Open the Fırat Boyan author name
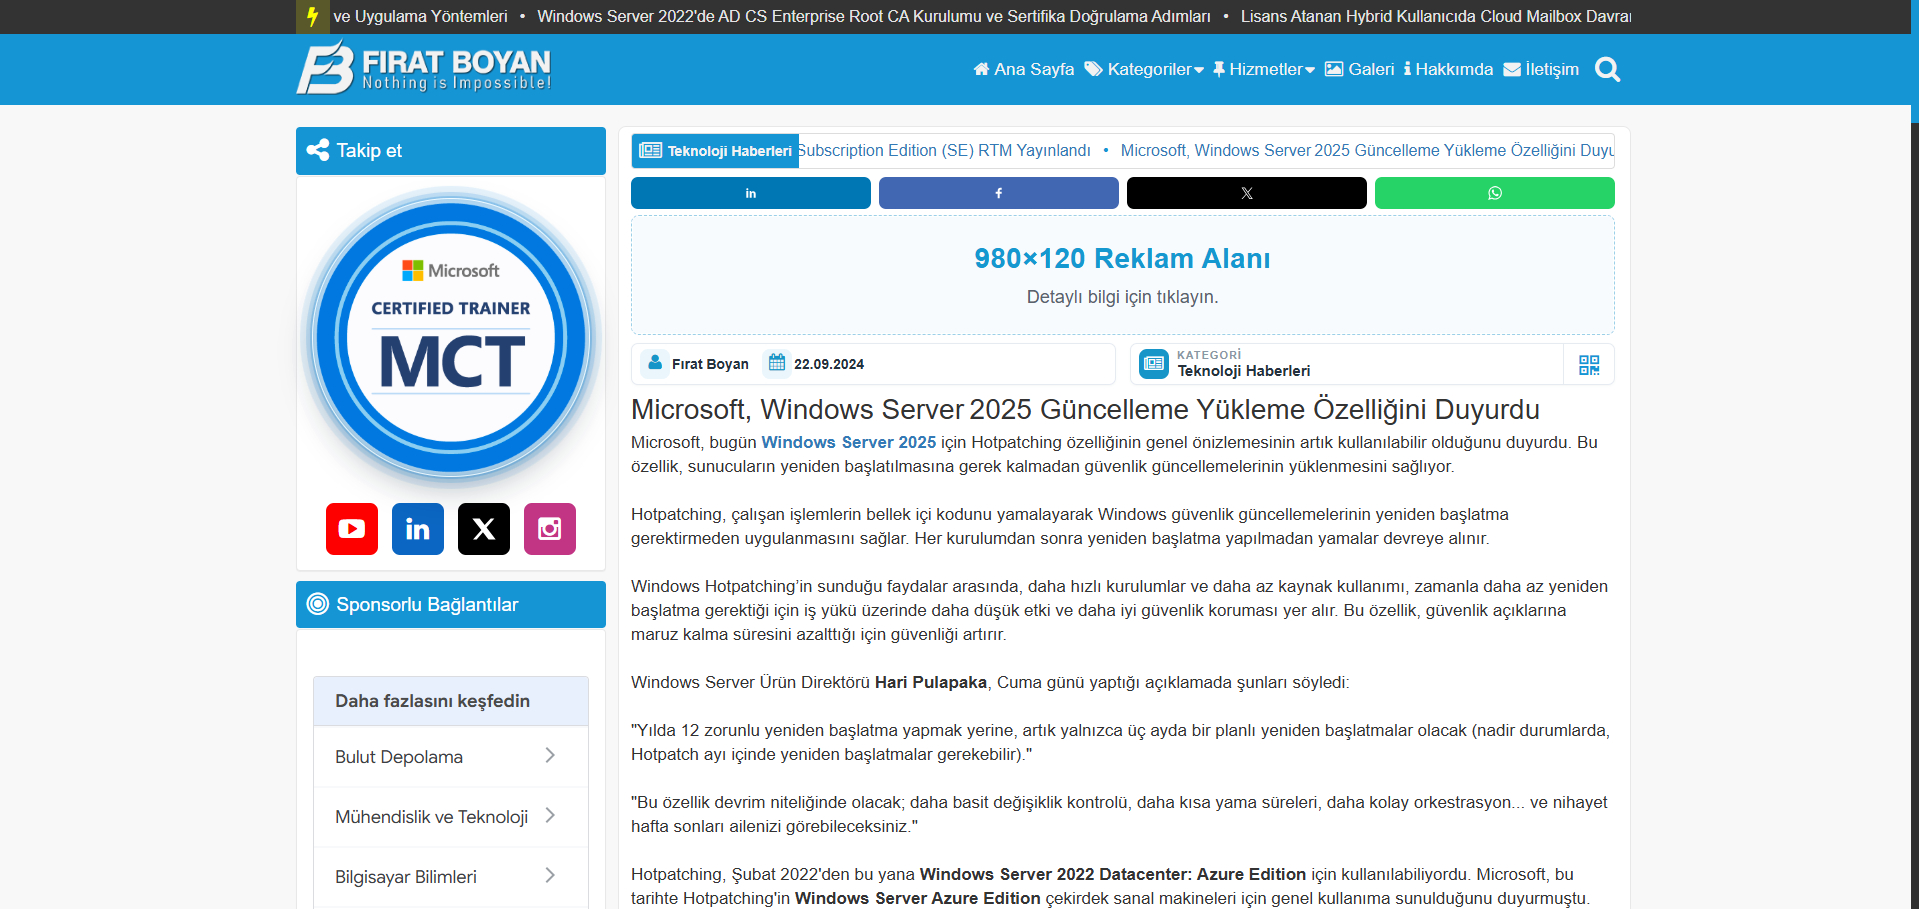Viewport: 1919px width, 909px height. click(710, 364)
